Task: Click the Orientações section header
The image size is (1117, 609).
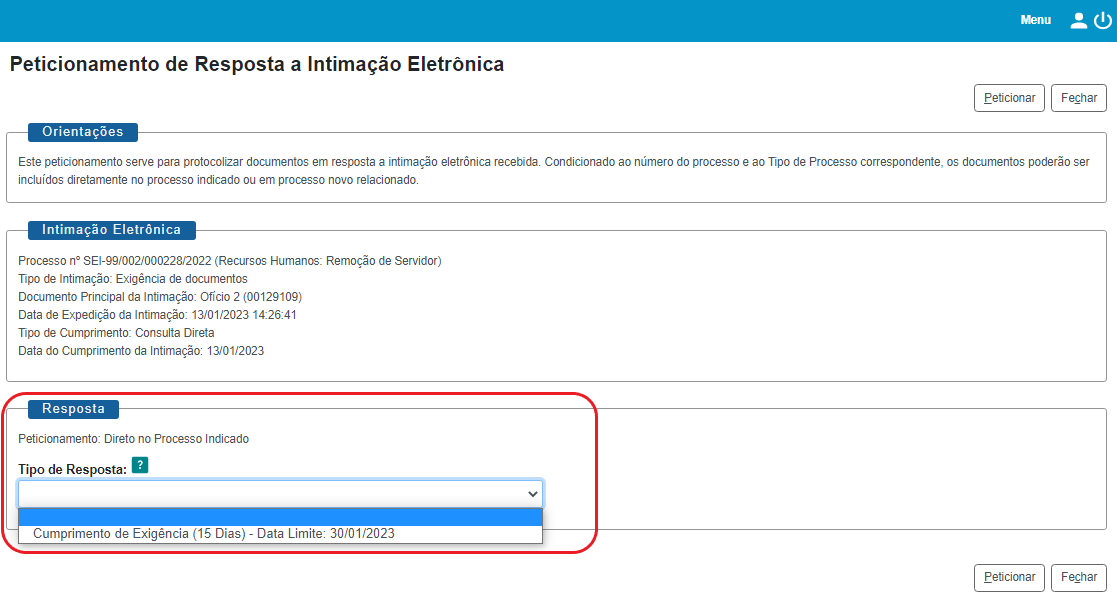Action: point(83,132)
